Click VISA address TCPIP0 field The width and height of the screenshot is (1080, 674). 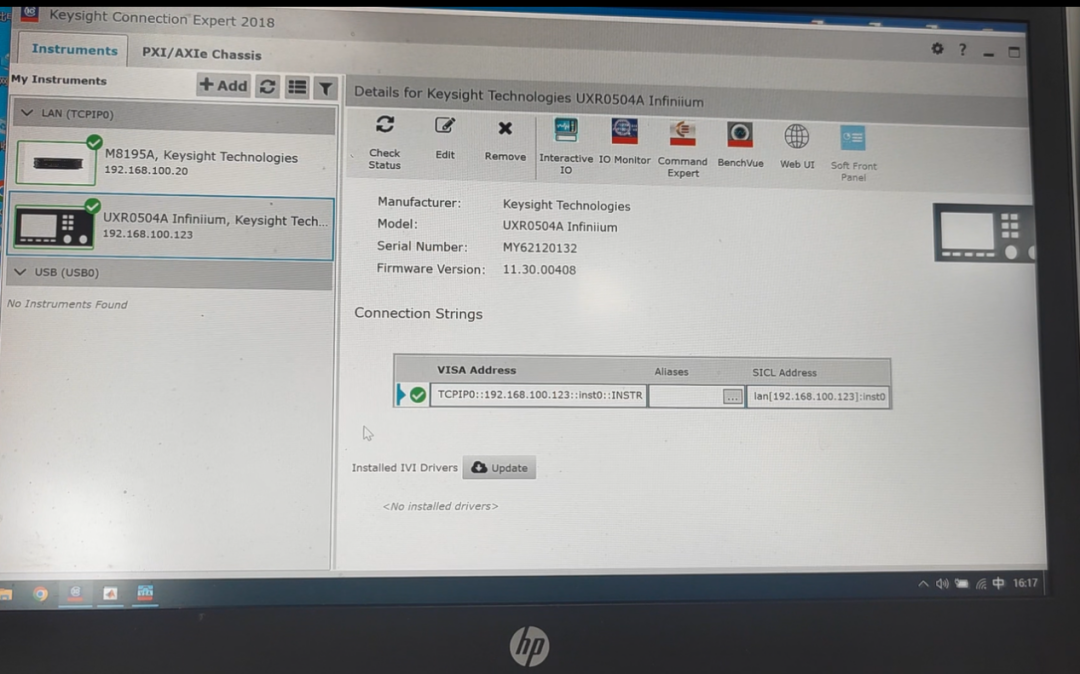point(539,394)
